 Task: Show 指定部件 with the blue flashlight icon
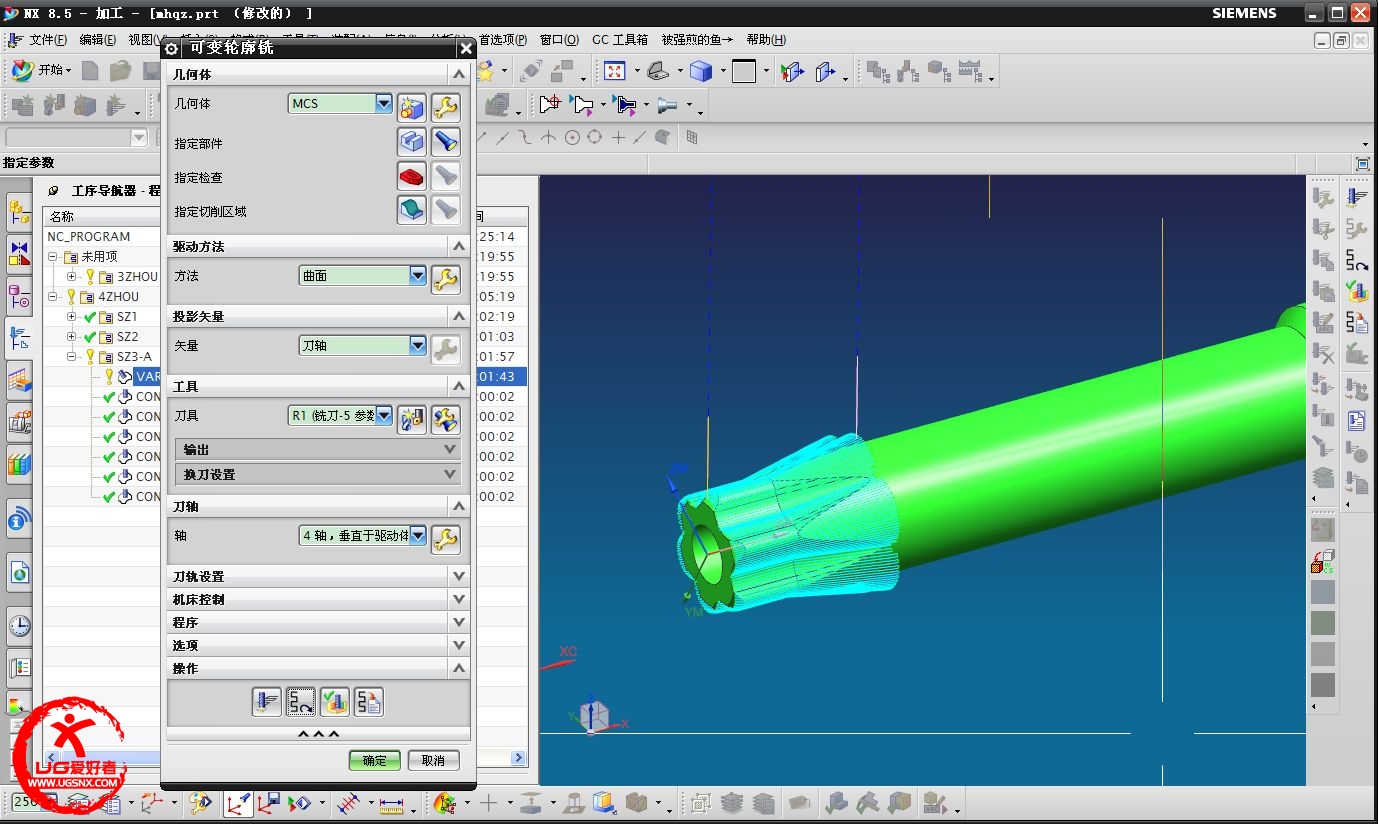[x=445, y=142]
